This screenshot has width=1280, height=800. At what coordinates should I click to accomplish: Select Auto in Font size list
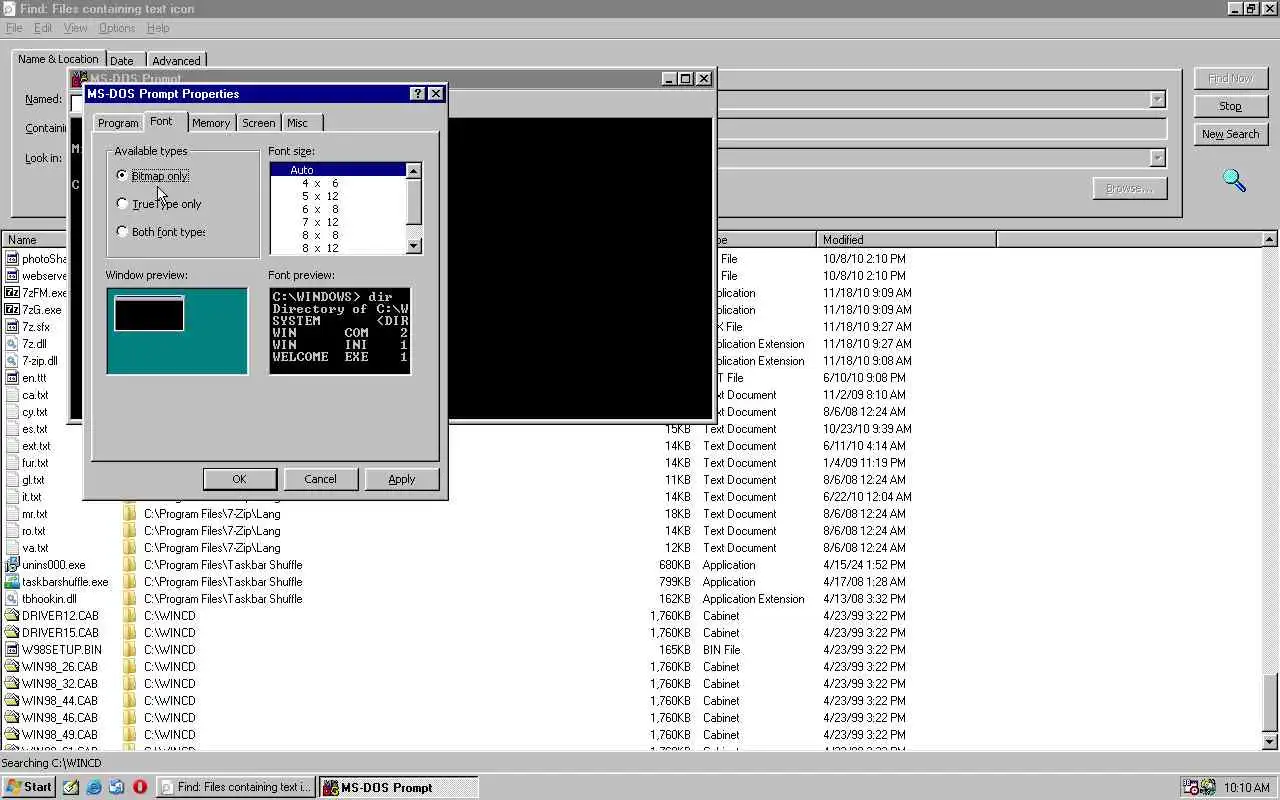338,170
